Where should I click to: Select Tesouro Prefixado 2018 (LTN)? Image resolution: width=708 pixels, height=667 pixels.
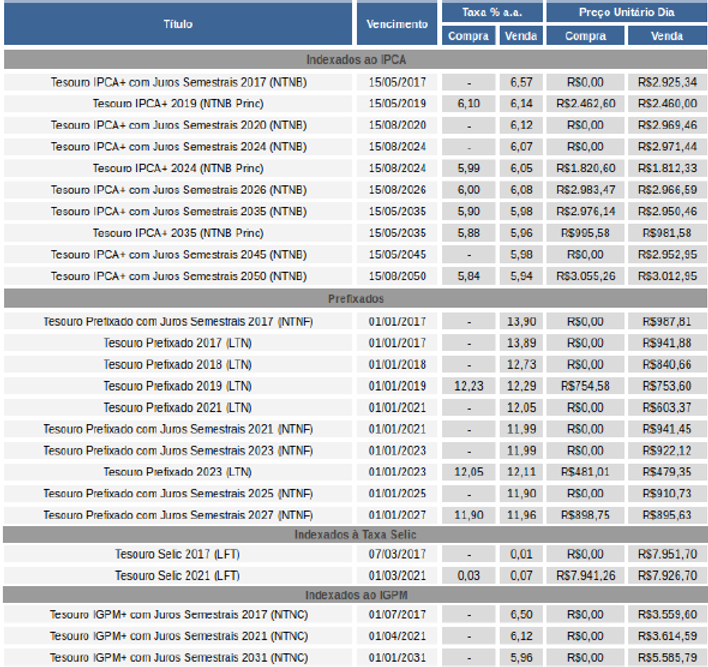(x=178, y=364)
